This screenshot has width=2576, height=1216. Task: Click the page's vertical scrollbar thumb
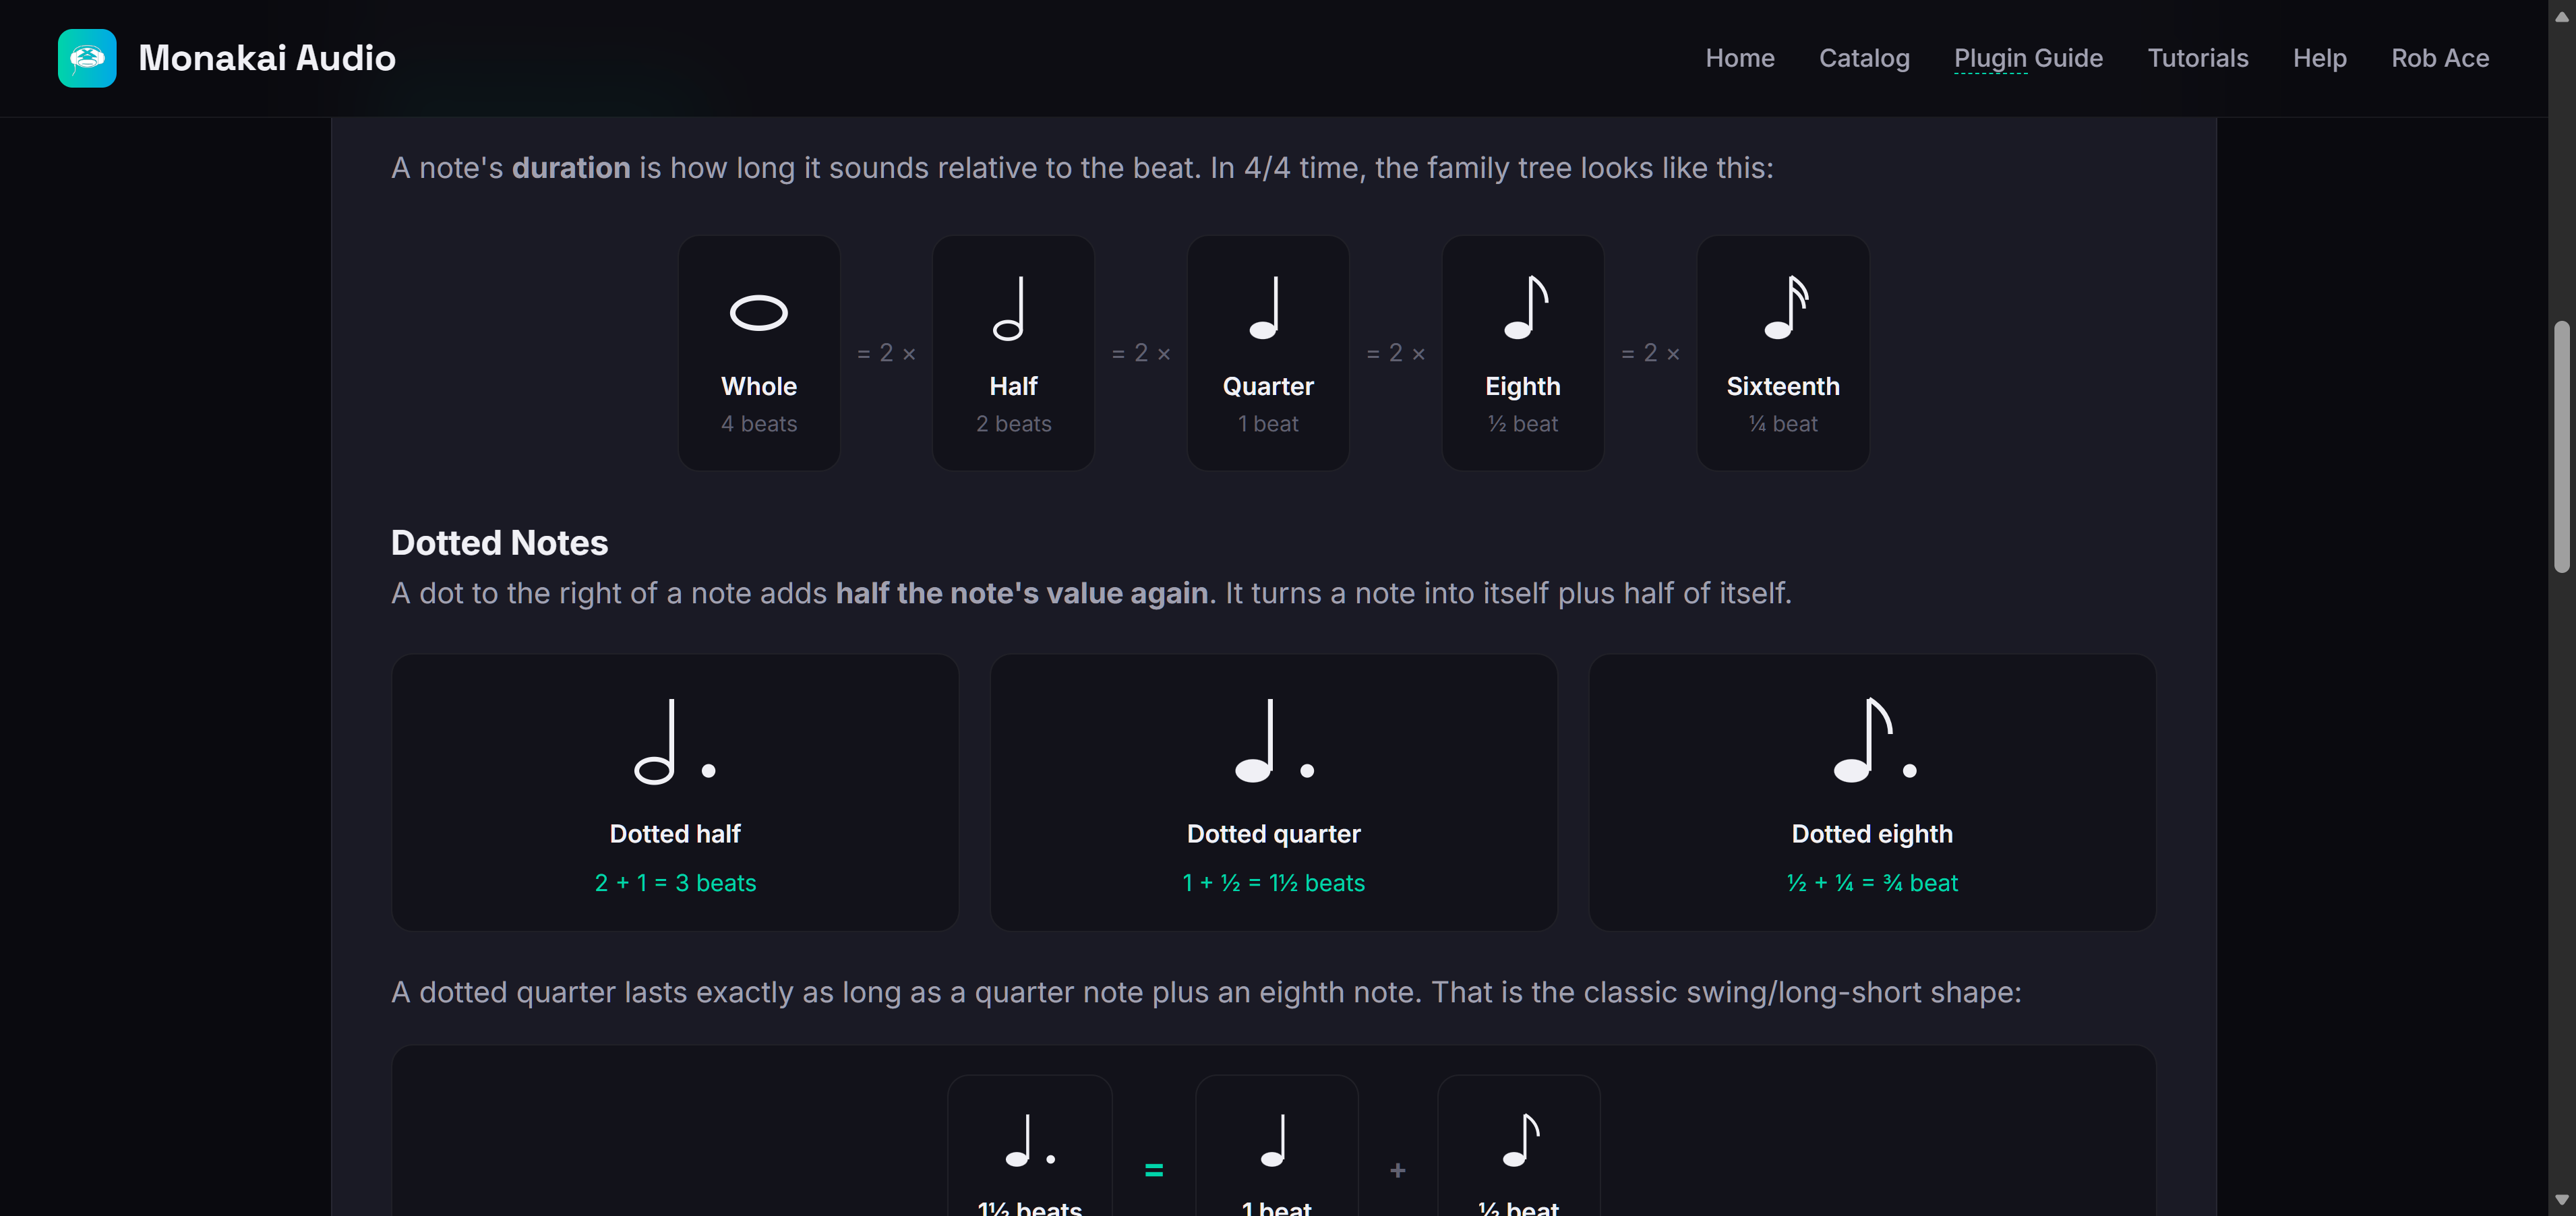pos(2561,447)
